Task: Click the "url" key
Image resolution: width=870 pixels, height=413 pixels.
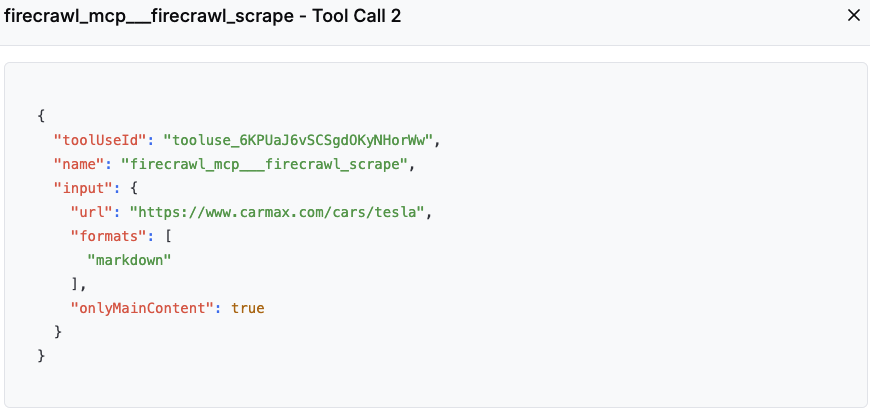Action: point(92,212)
